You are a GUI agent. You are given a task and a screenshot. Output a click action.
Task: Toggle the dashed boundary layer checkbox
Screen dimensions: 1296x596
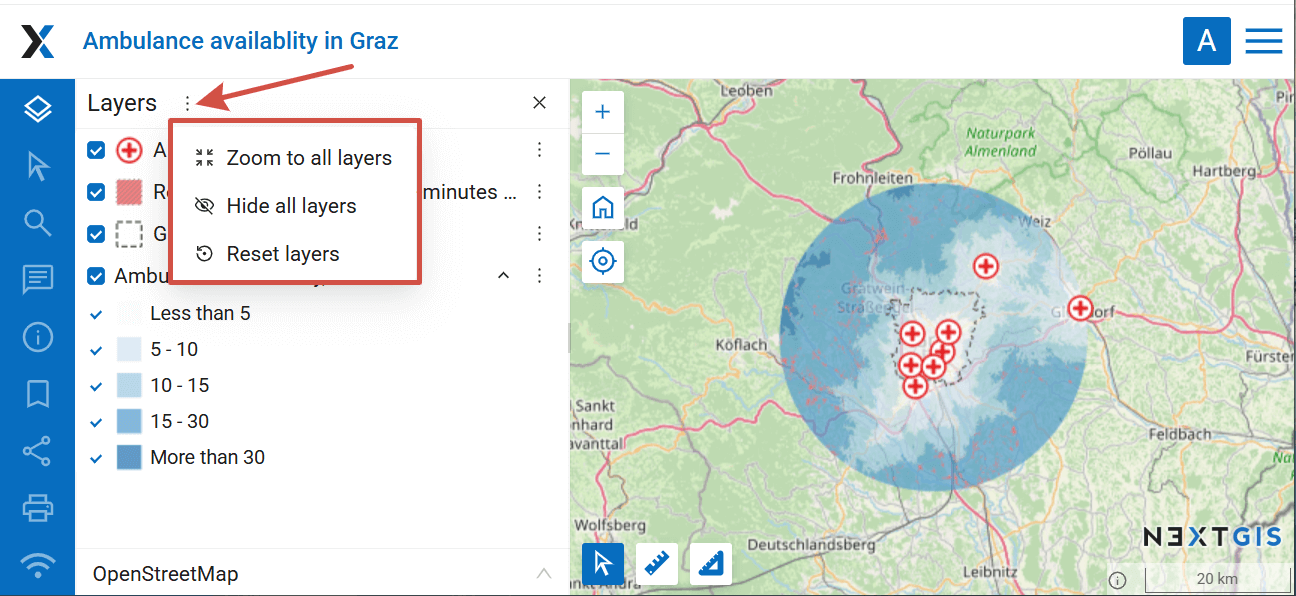coord(96,234)
